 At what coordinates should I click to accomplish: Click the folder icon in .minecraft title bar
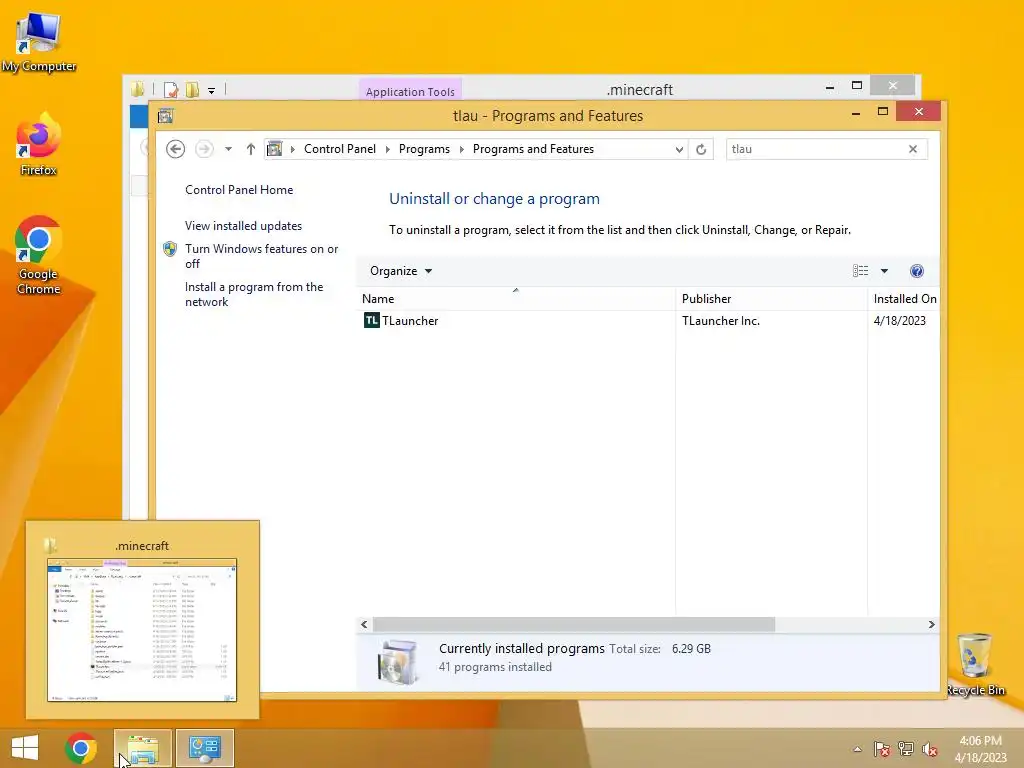coord(137,89)
